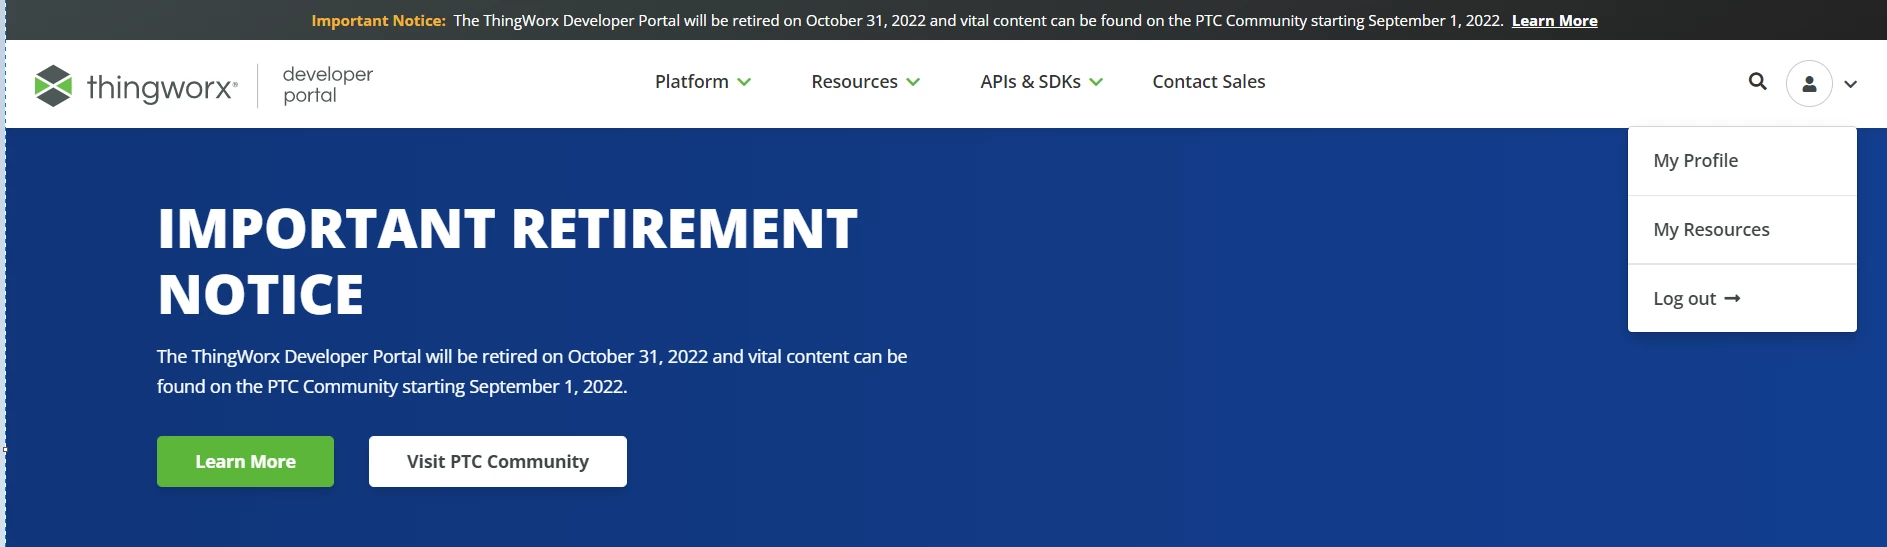Click the green Learn More button
The height and width of the screenshot is (547, 1887).
(245, 461)
